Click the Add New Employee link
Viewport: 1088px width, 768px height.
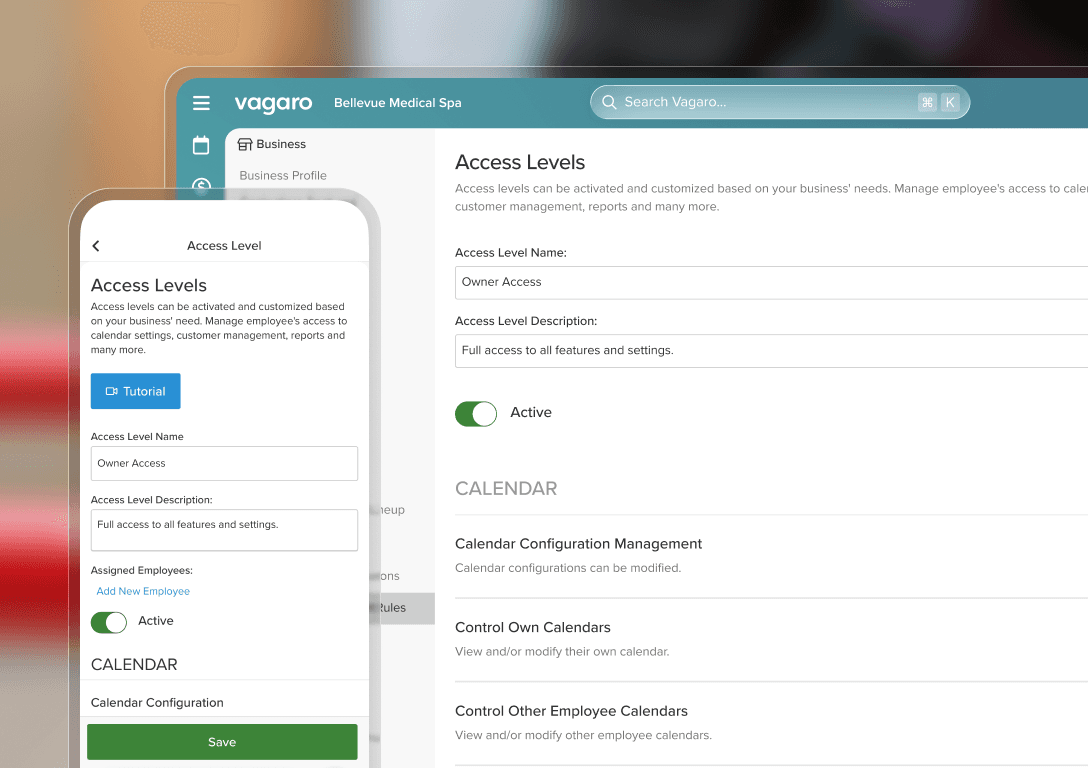point(143,592)
